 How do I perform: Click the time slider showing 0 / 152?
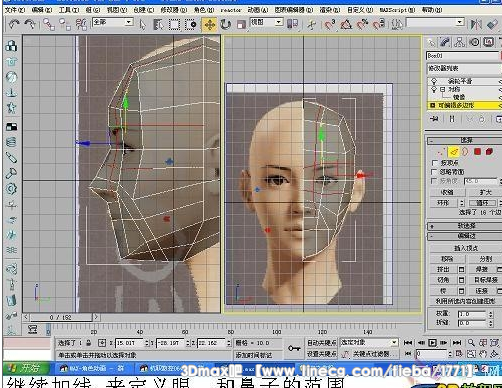pyautogui.click(x=60, y=317)
